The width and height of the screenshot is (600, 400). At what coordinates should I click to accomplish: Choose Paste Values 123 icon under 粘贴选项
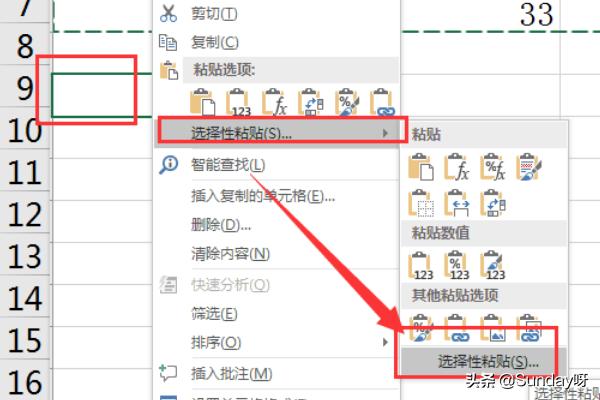coord(239,102)
